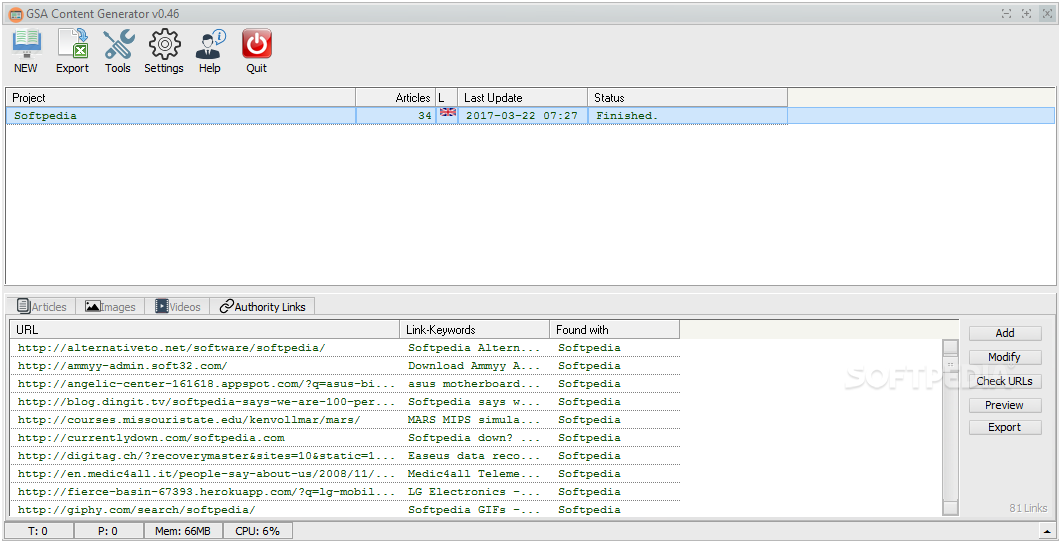Image resolution: width=1061 pixels, height=543 pixels.
Task: Click the Mem: 66MB status entry
Action: tap(183, 531)
